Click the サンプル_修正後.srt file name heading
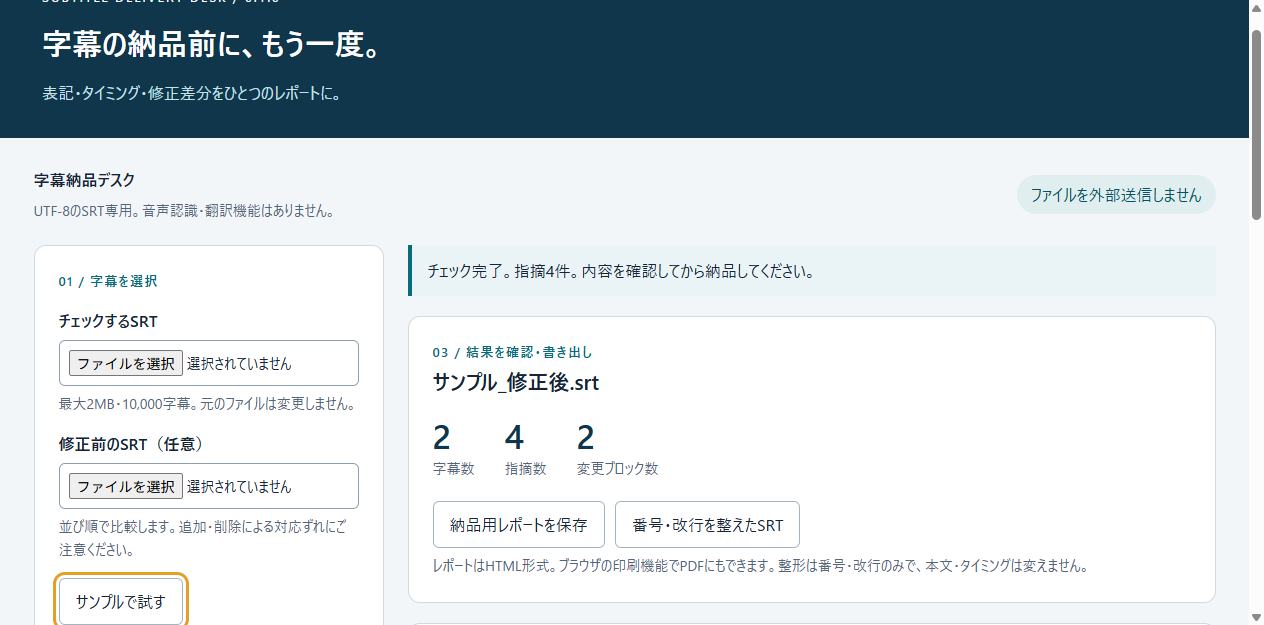The height and width of the screenshot is (625, 1264). 516,382
